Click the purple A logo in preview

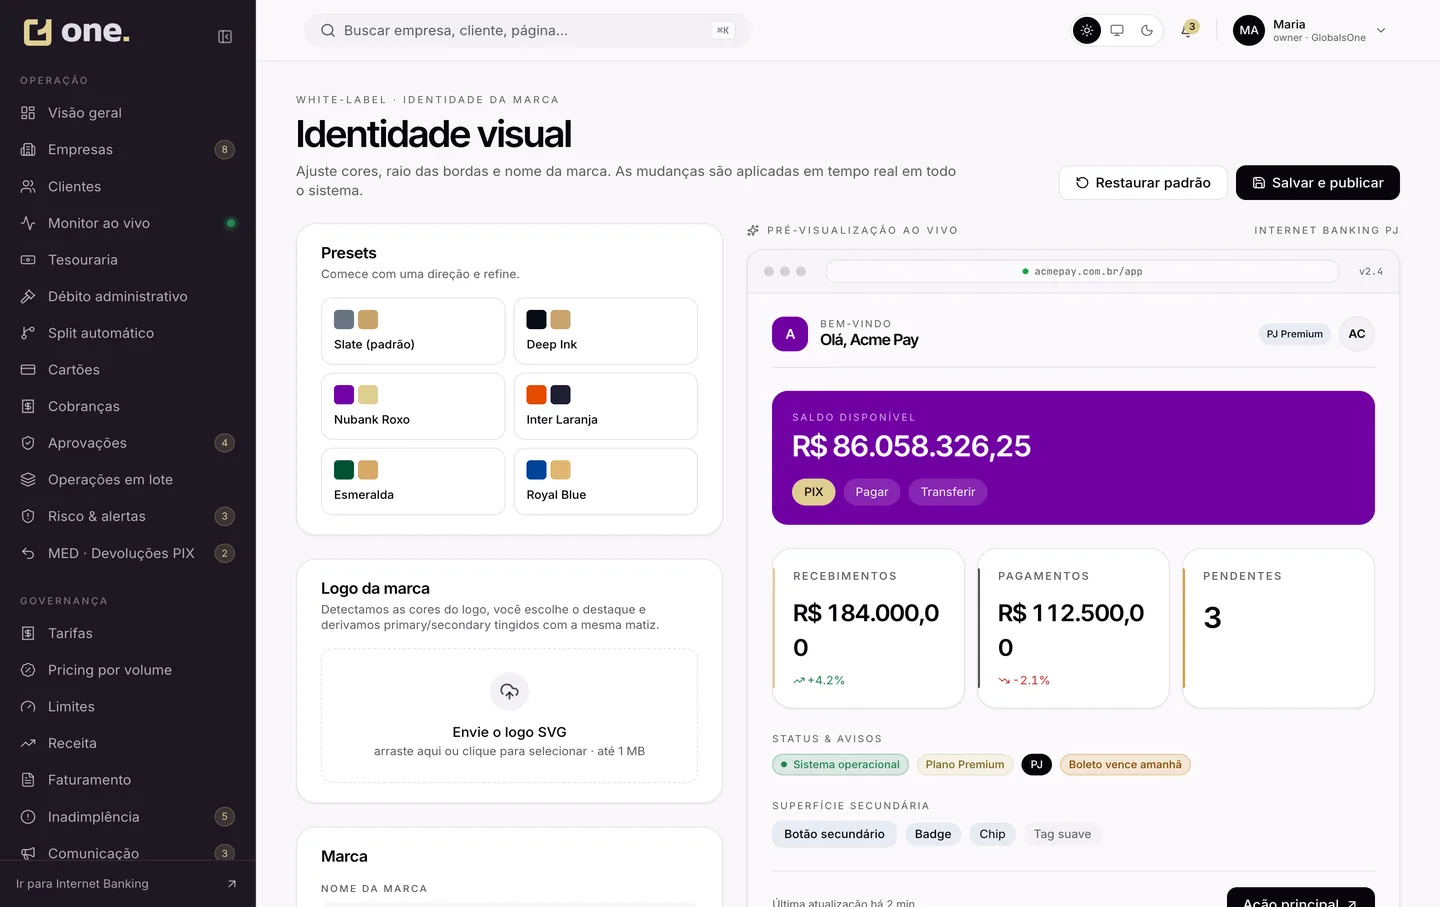[x=790, y=334]
